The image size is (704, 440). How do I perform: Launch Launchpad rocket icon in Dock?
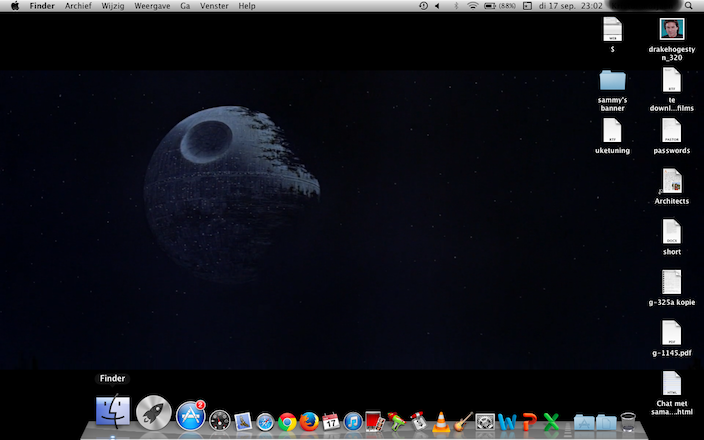pos(154,412)
